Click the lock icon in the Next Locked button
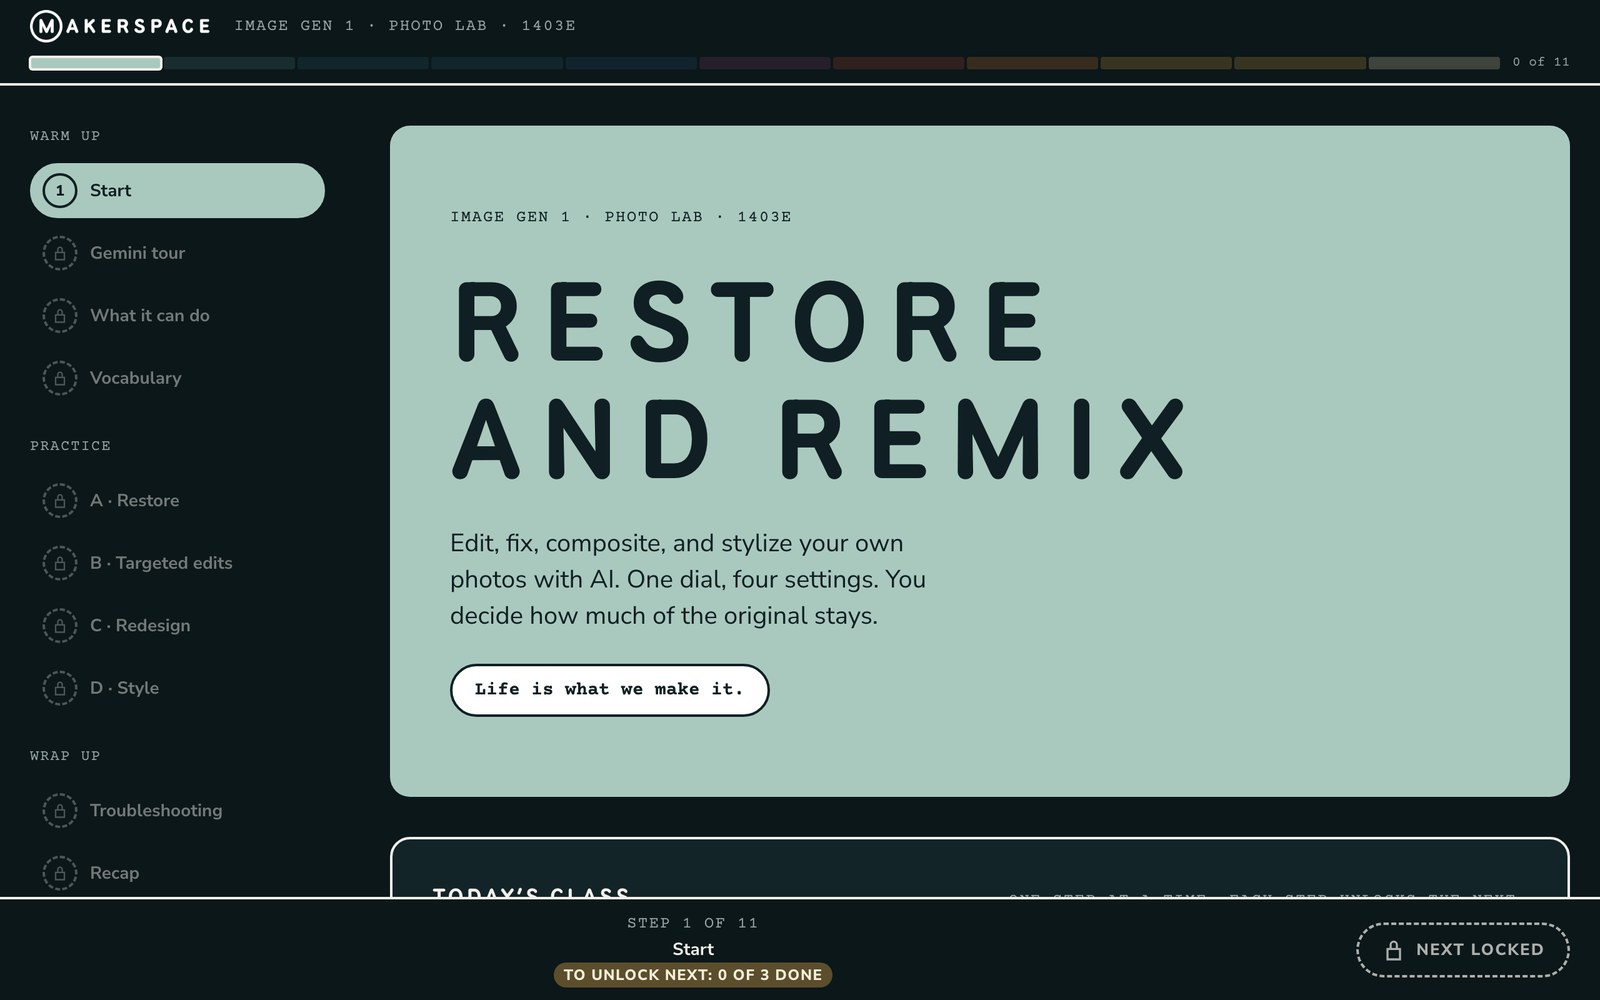 [x=1393, y=950]
